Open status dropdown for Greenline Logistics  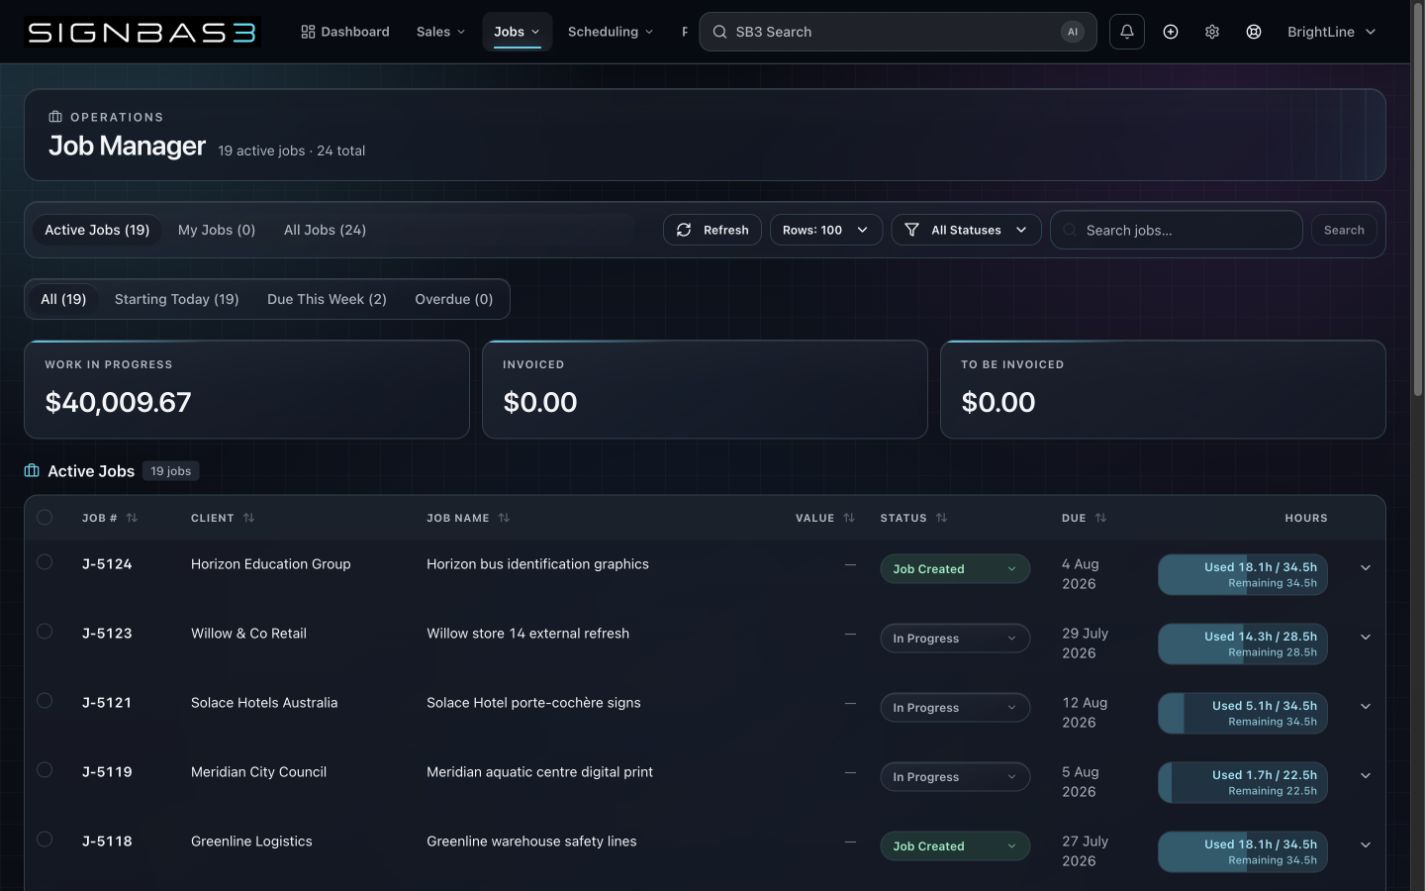point(955,846)
